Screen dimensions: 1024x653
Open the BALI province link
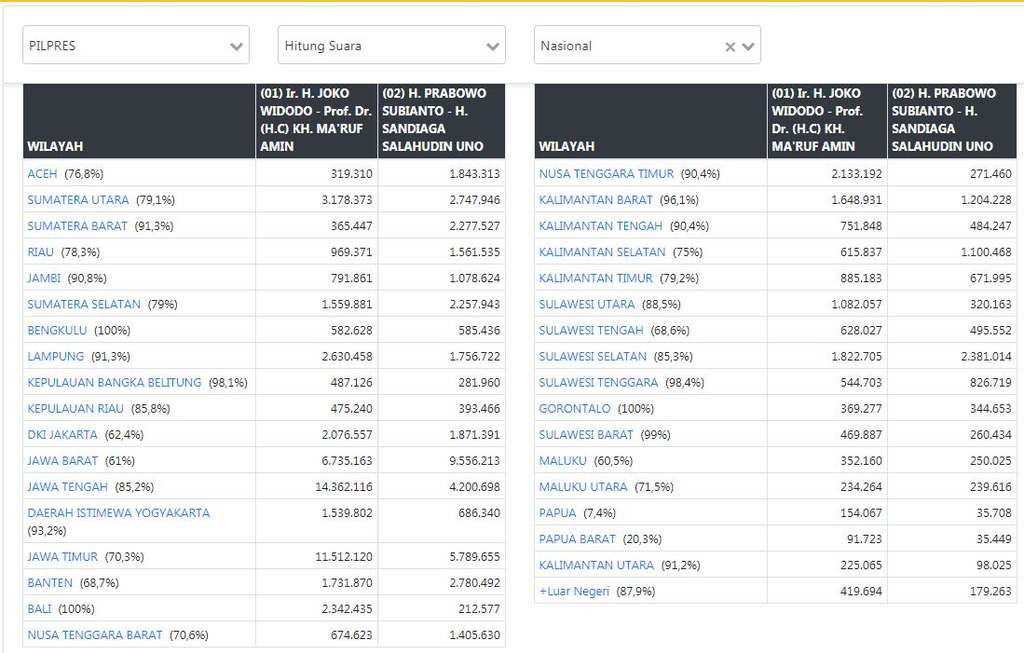(39, 609)
